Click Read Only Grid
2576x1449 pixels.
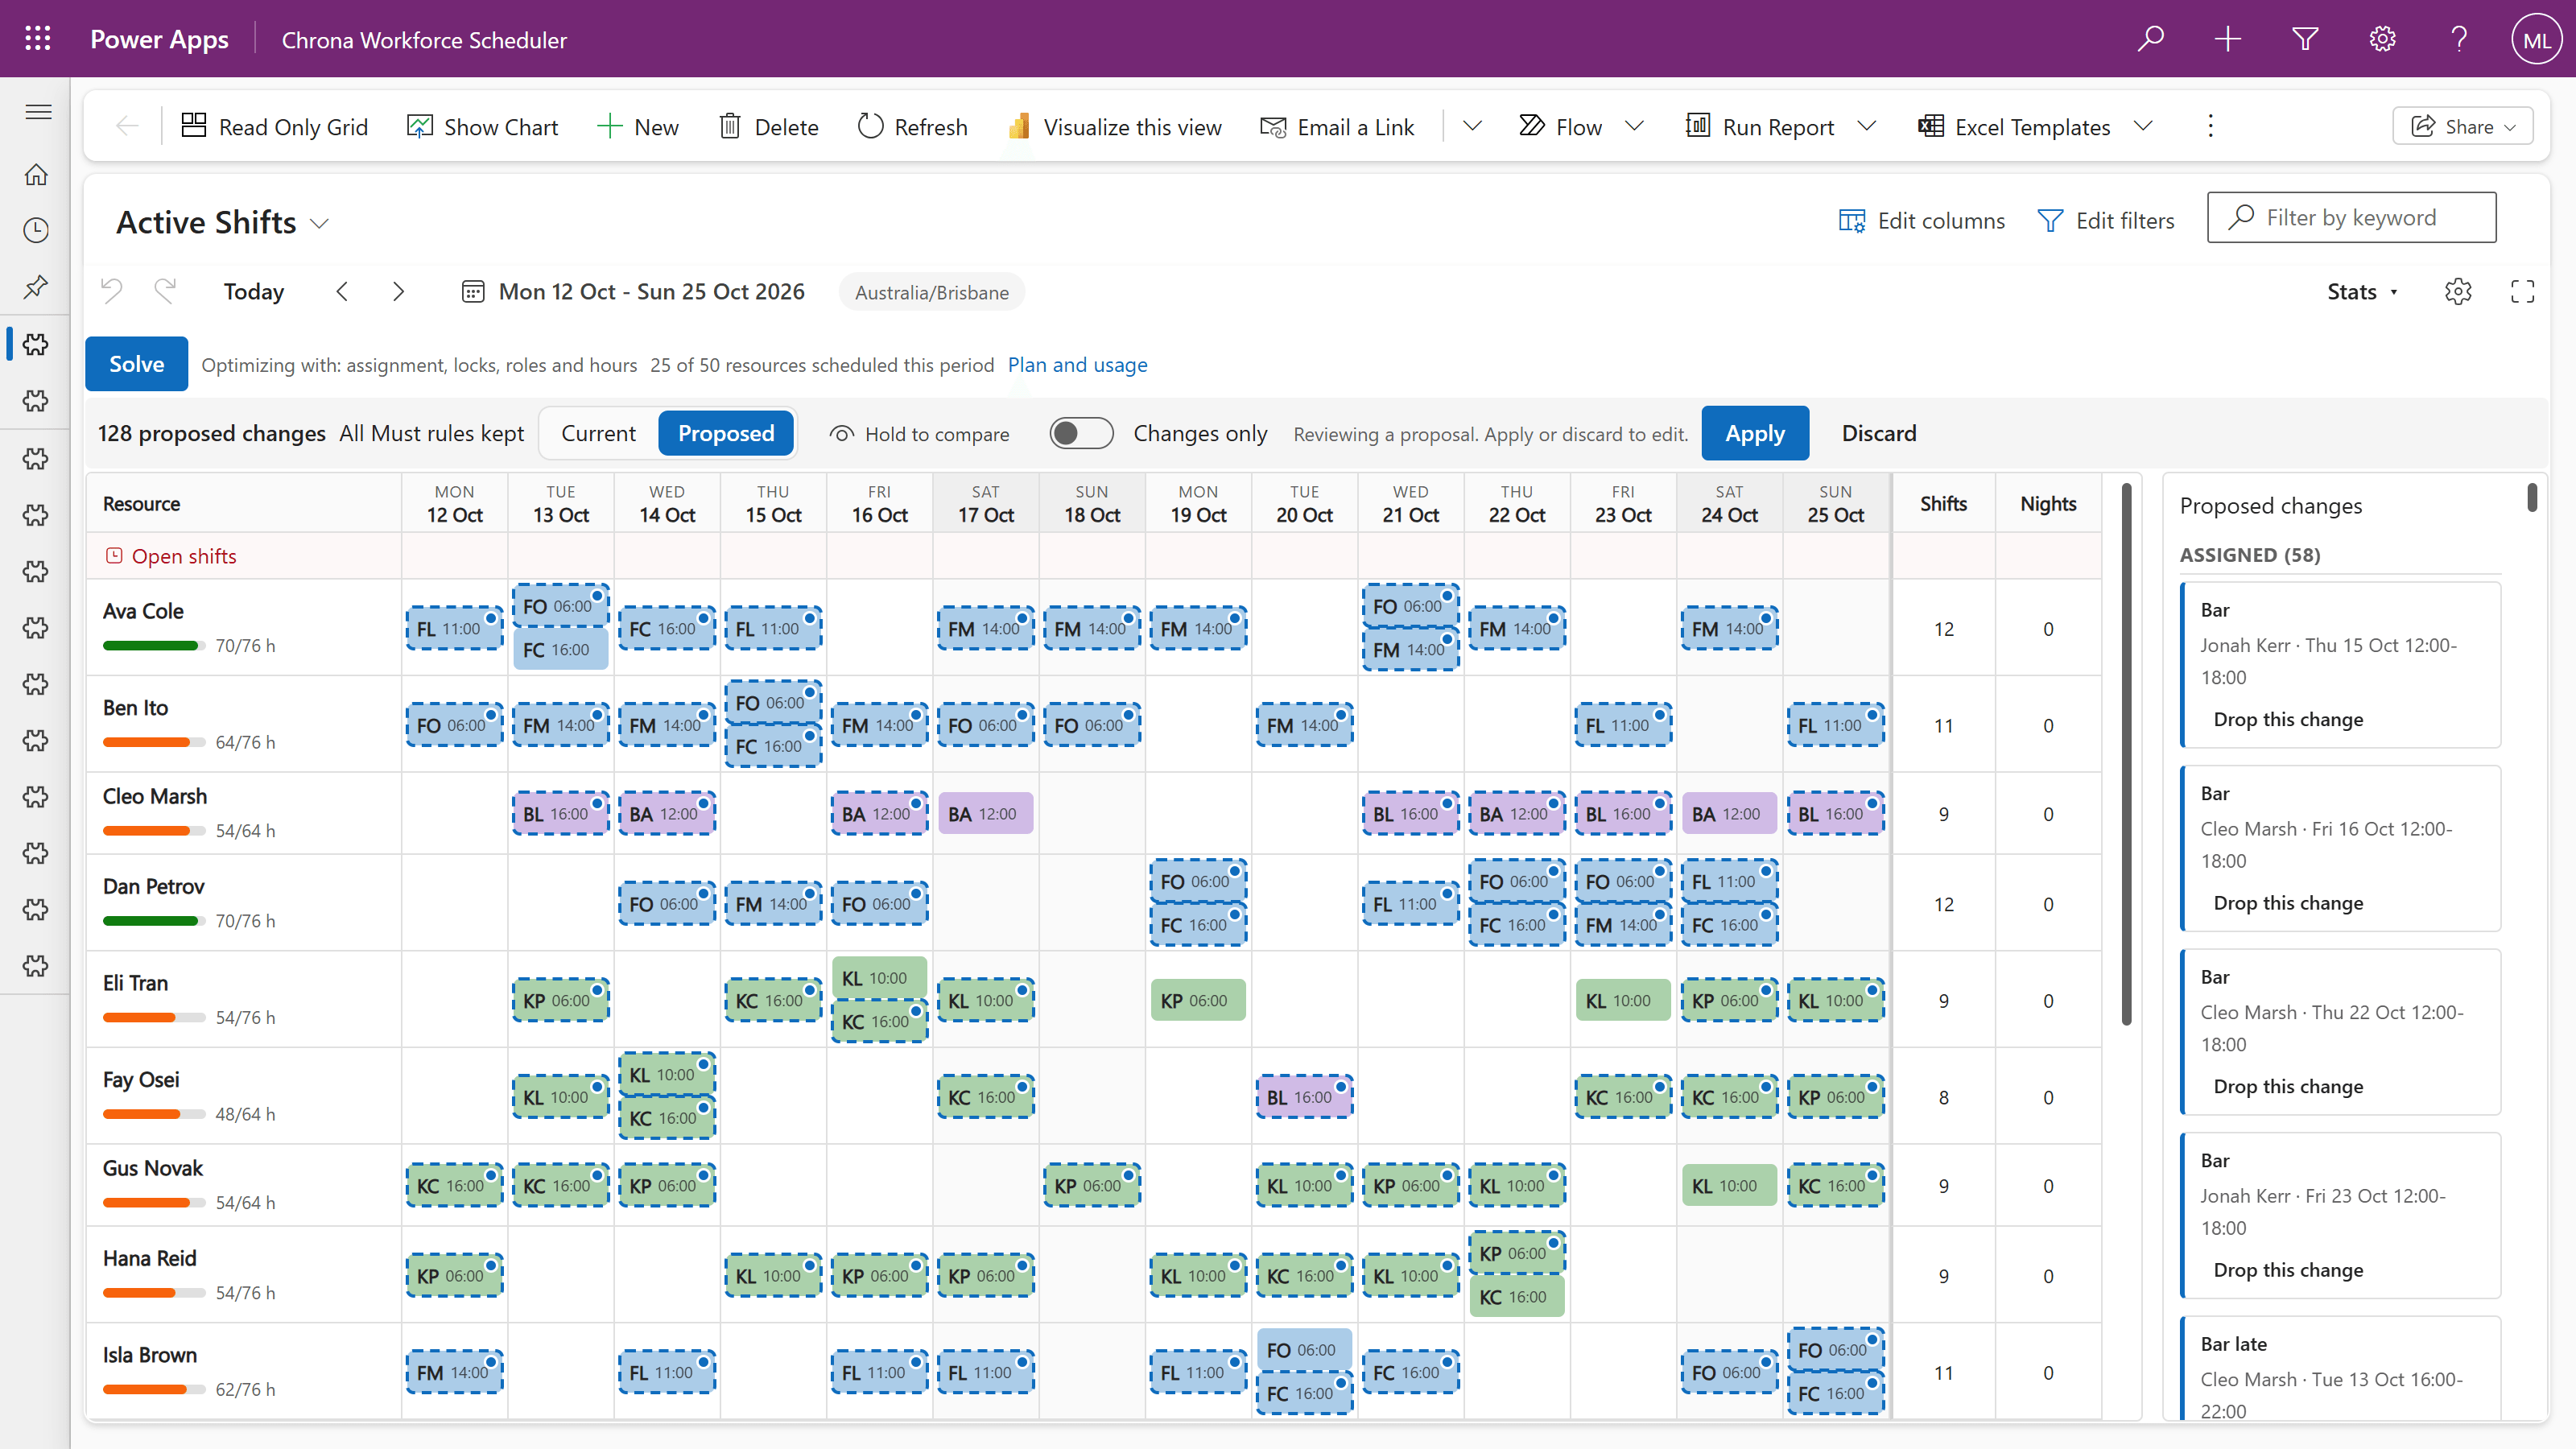click(274, 126)
